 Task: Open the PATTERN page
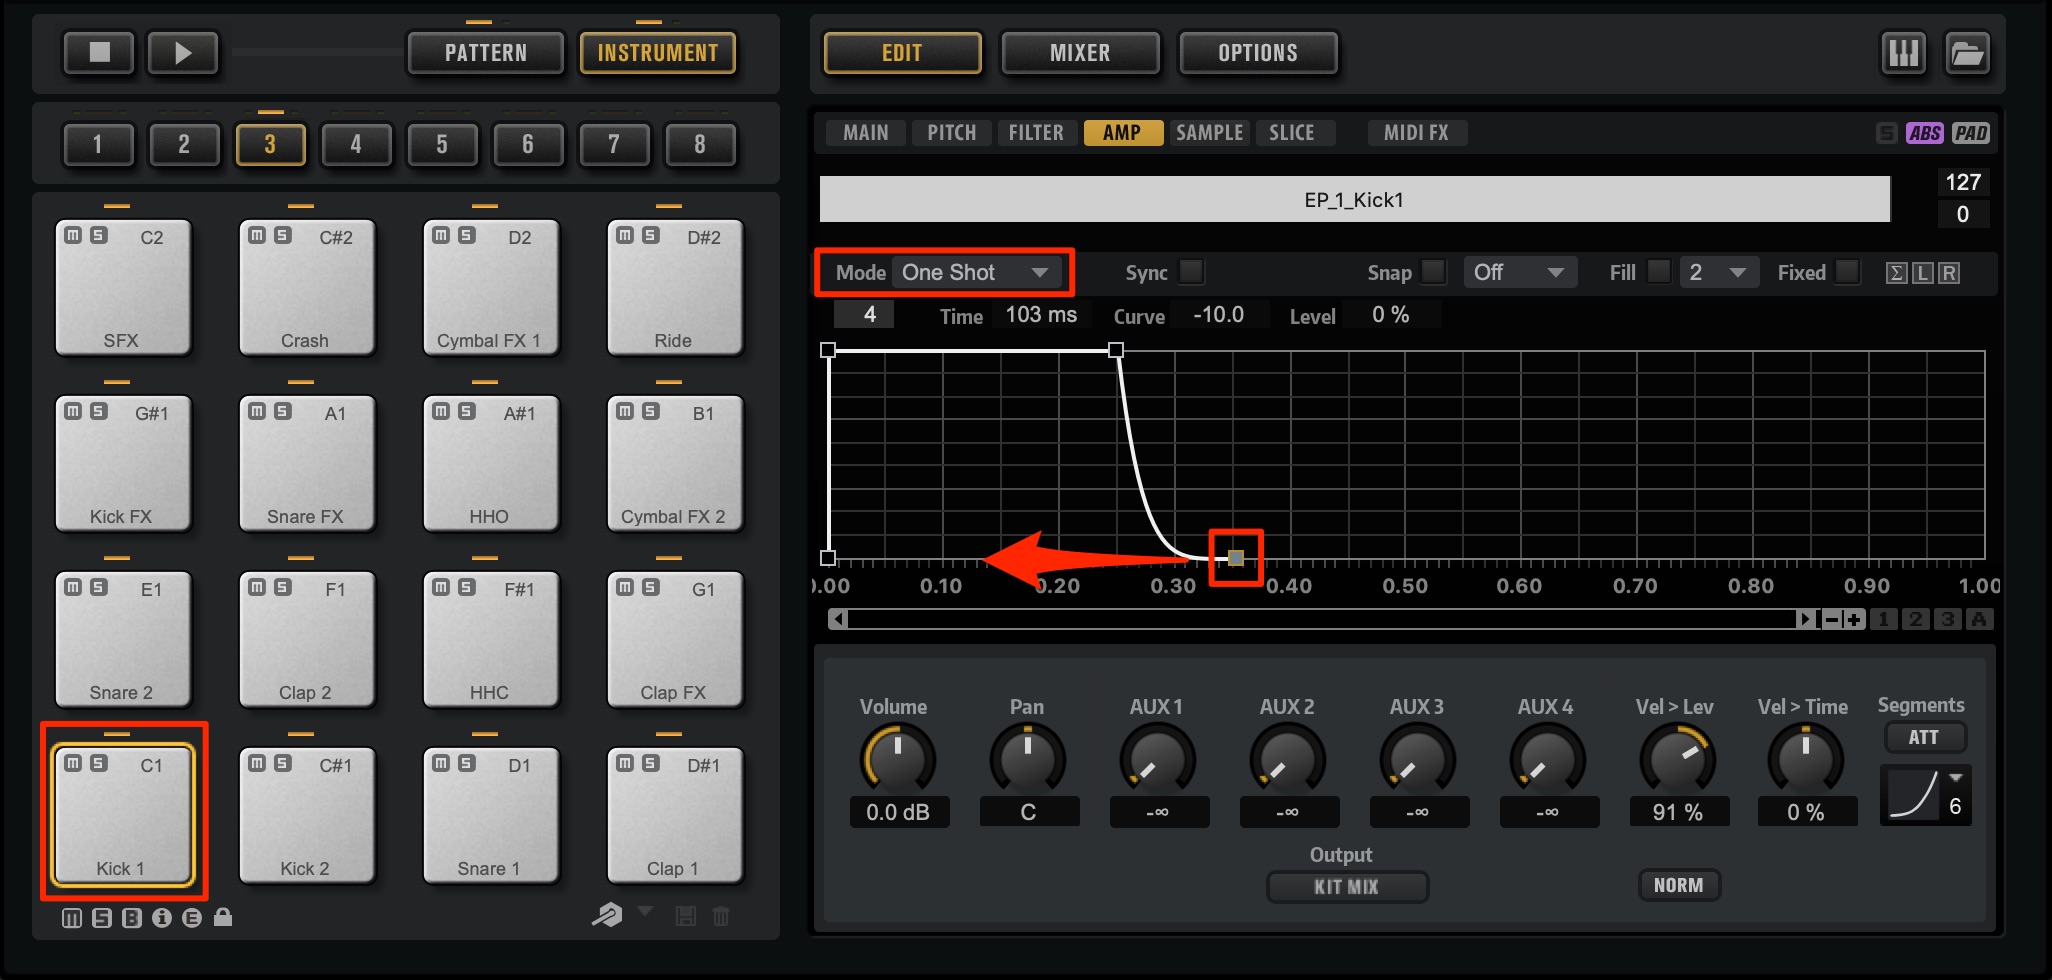click(486, 53)
